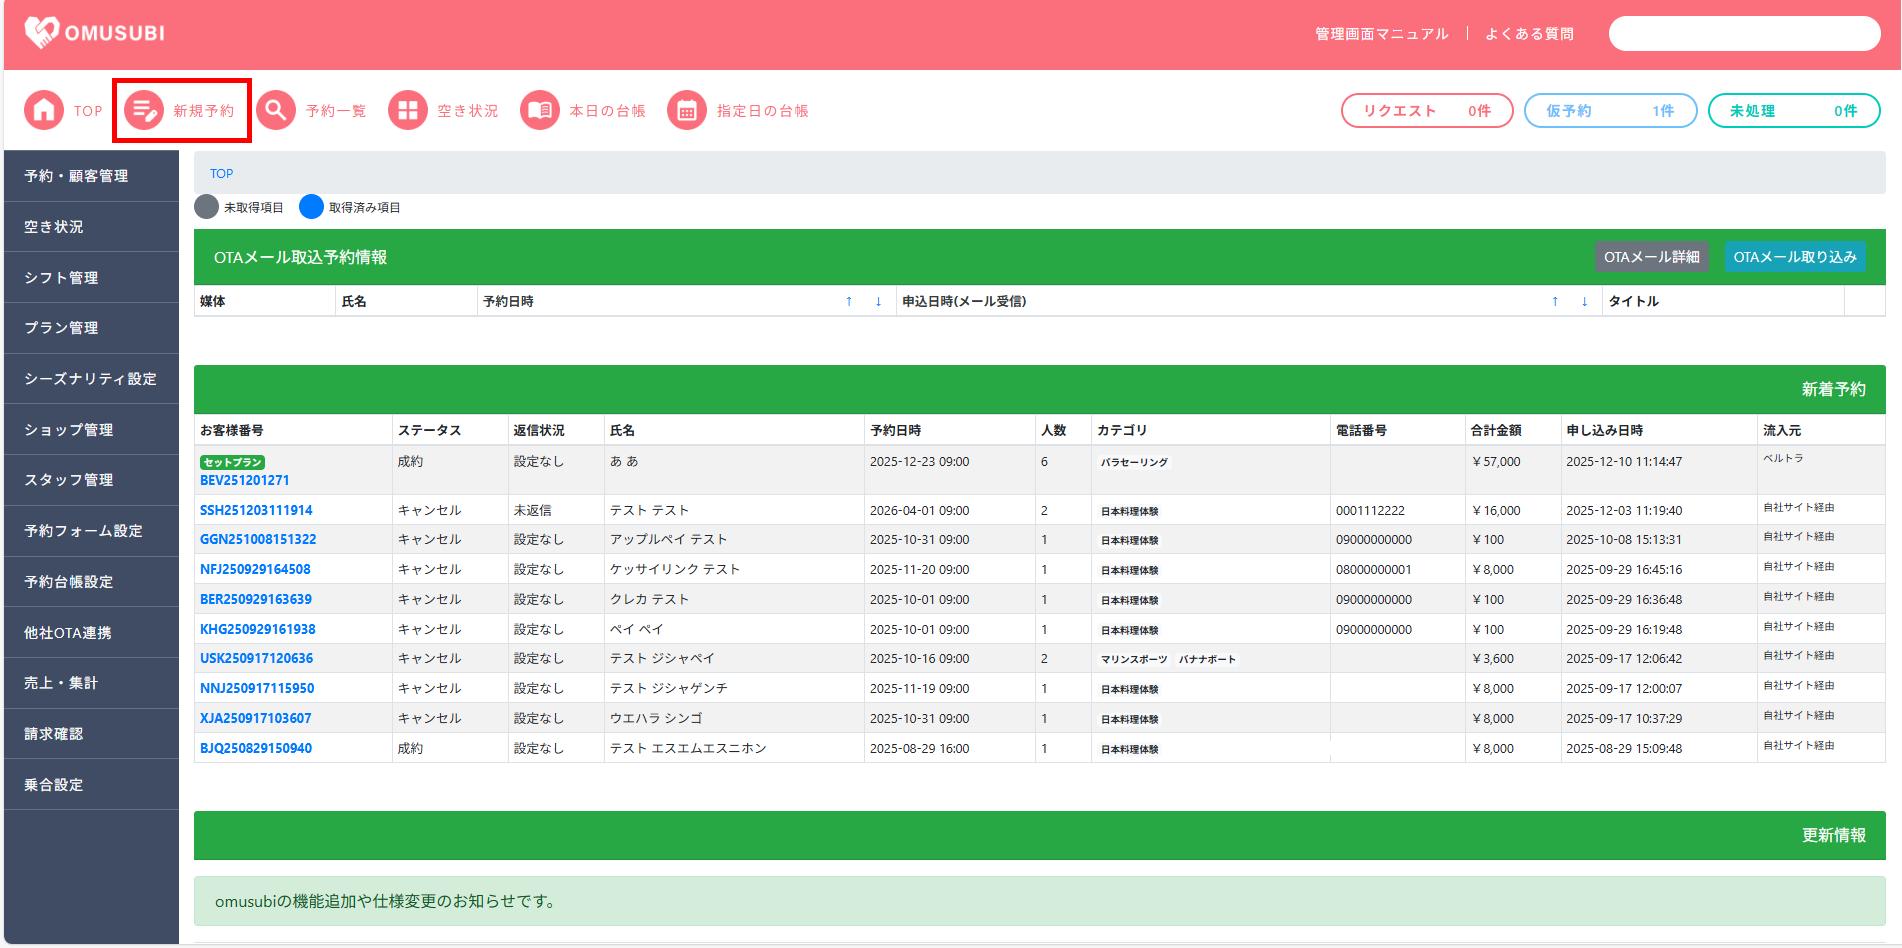This screenshot has width=1902, height=948.
Task: Go to TOP via the home icon
Action: 44,111
